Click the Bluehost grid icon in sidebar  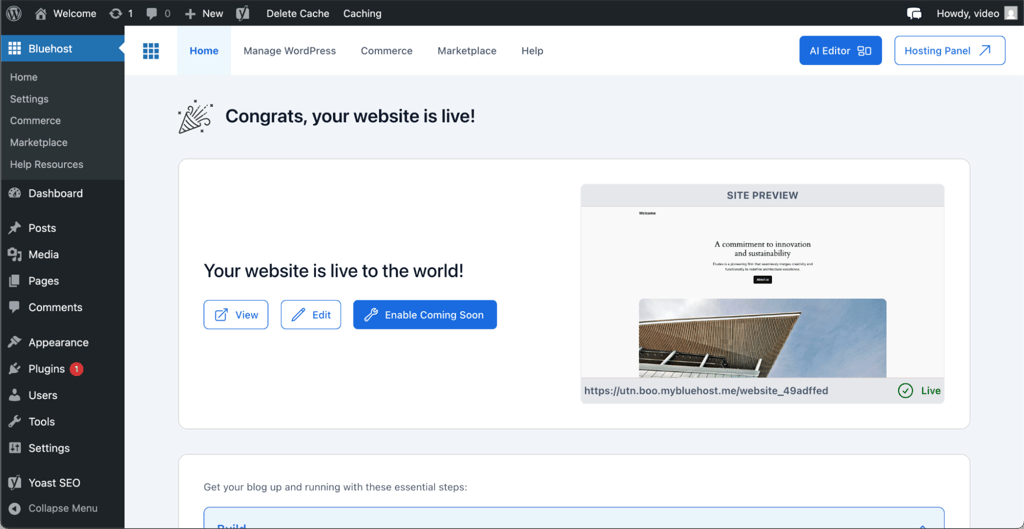14,48
